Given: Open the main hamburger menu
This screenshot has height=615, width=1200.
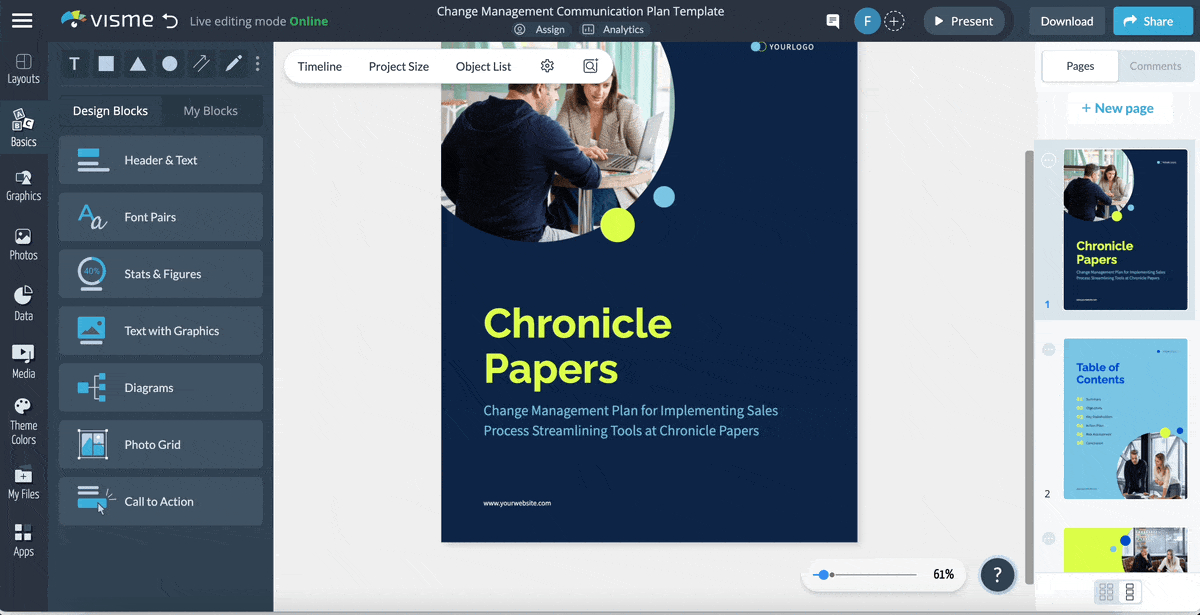Looking at the screenshot, I should coord(22,20).
